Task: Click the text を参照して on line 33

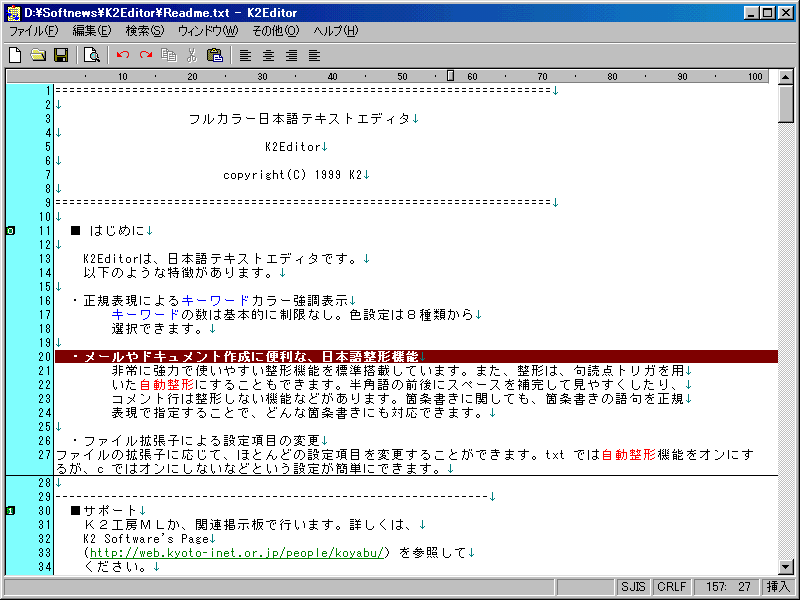Action: pyautogui.click(x=433, y=553)
